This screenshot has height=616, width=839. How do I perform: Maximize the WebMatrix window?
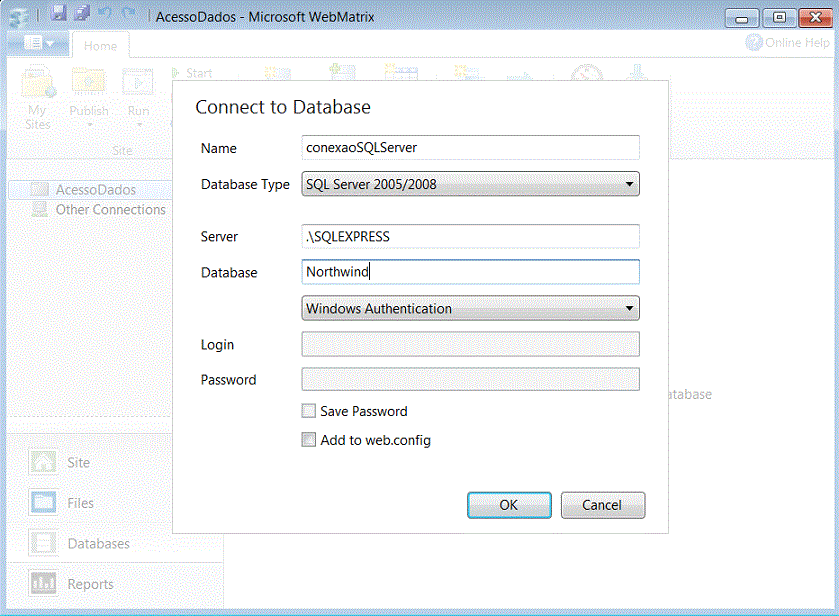click(779, 18)
